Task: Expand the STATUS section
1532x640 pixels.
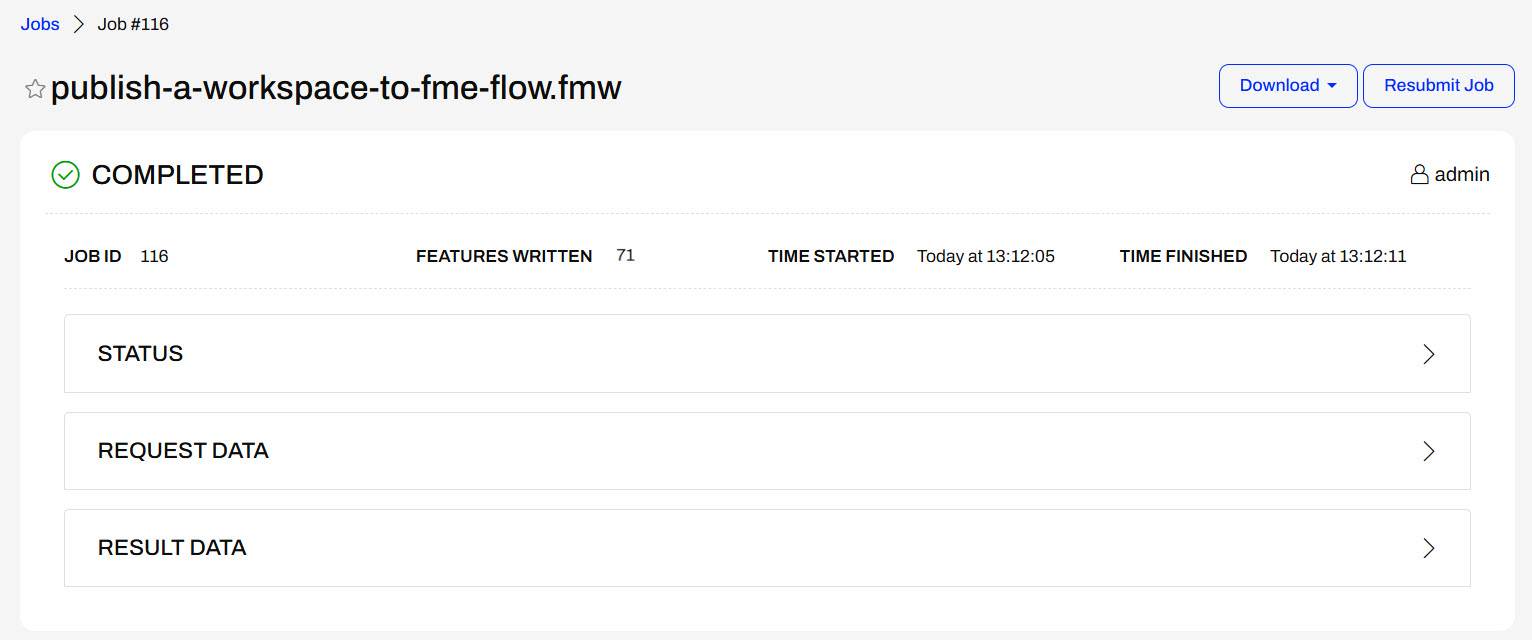Action: click(x=767, y=354)
